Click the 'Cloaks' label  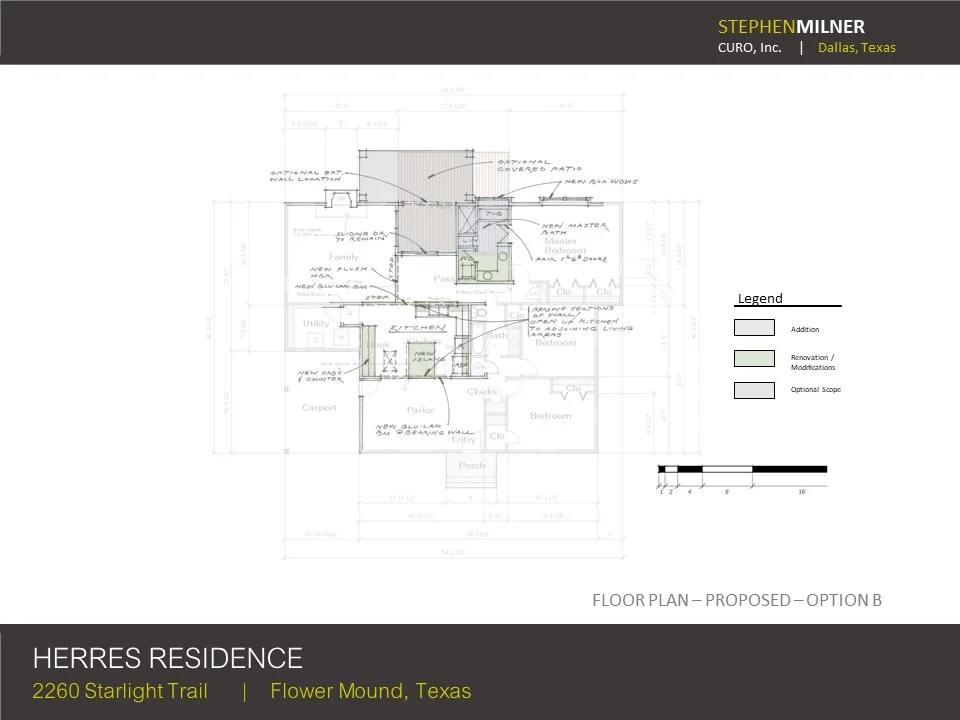(482, 391)
